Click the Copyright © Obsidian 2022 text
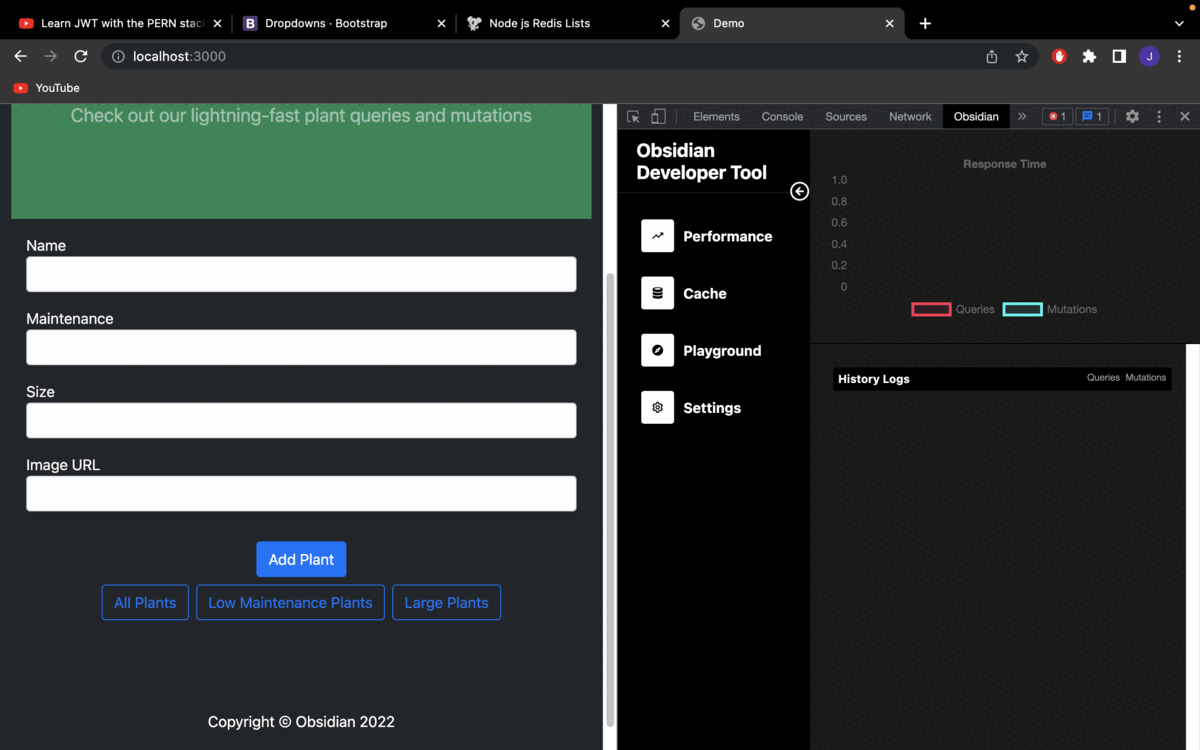This screenshot has width=1200, height=750. click(x=301, y=722)
